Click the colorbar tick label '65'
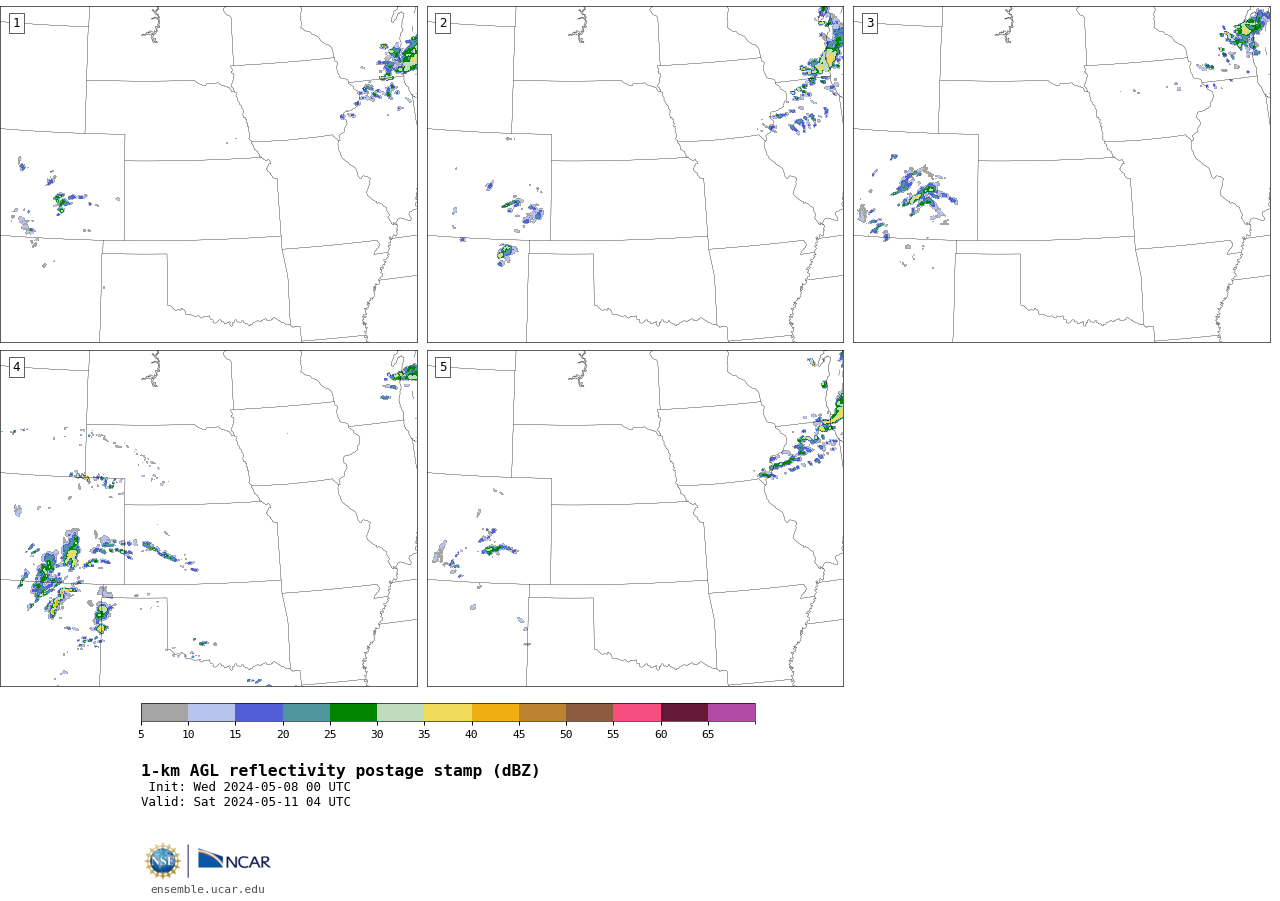Viewport: 1280px width, 901px height. pyautogui.click(x=708, y=735)
